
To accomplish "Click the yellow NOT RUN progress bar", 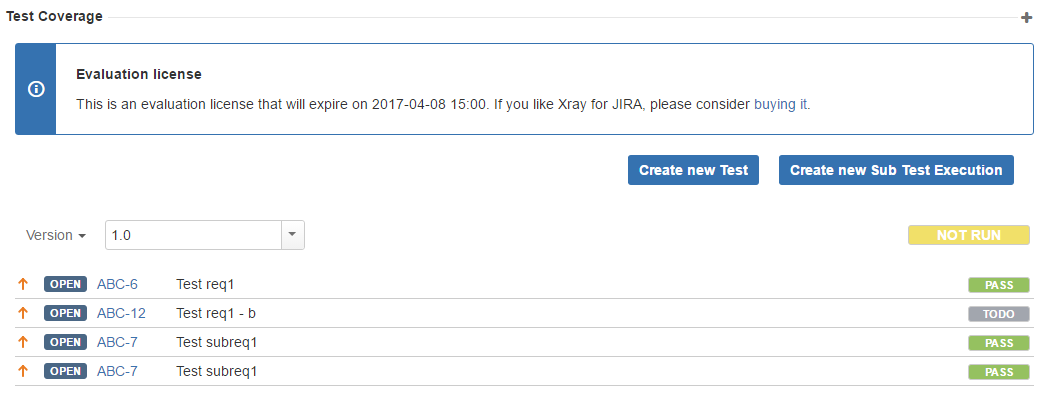I will (x=968, y=235).
